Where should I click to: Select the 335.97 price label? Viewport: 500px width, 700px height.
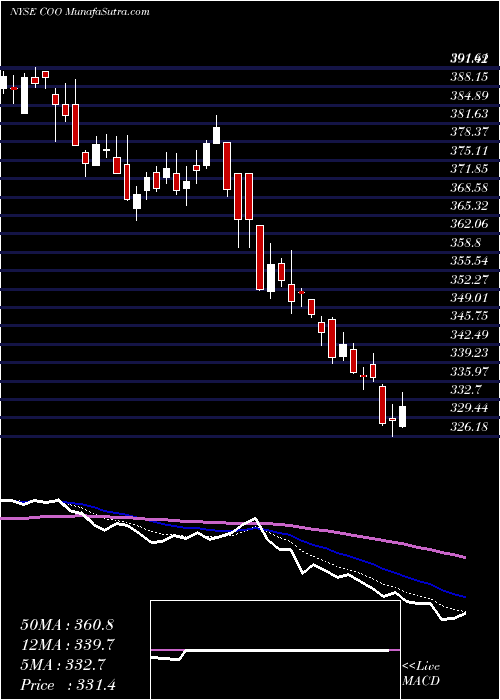pos(469,371)
